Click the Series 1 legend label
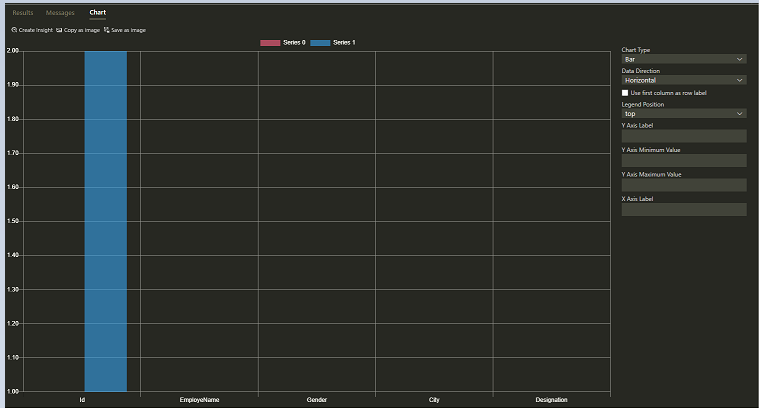Image resolution: width=759 pixels, height=408 pixels. 344,43
